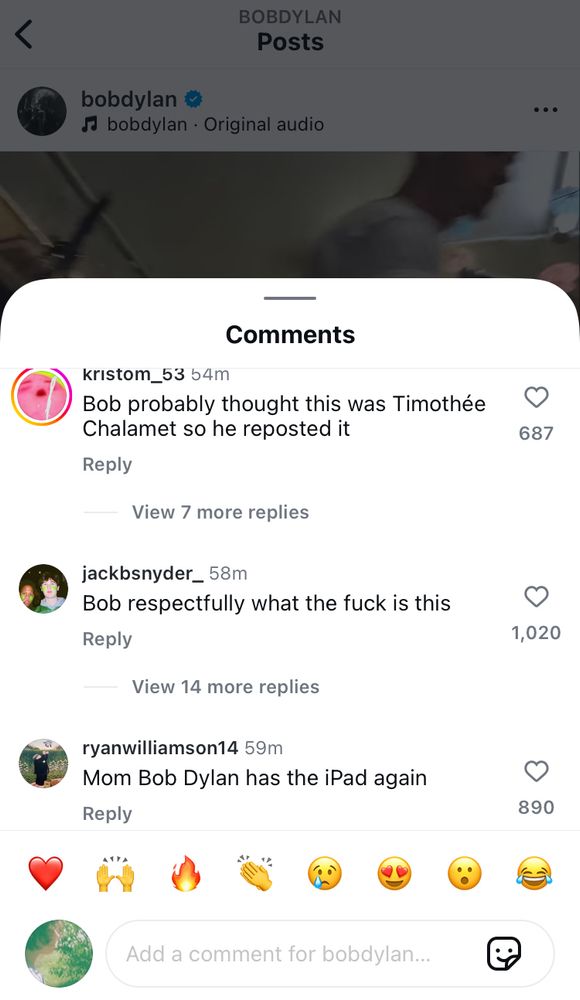Reply to kristom_53's comment
580x1000 pixels.
(x=107, y=464)
